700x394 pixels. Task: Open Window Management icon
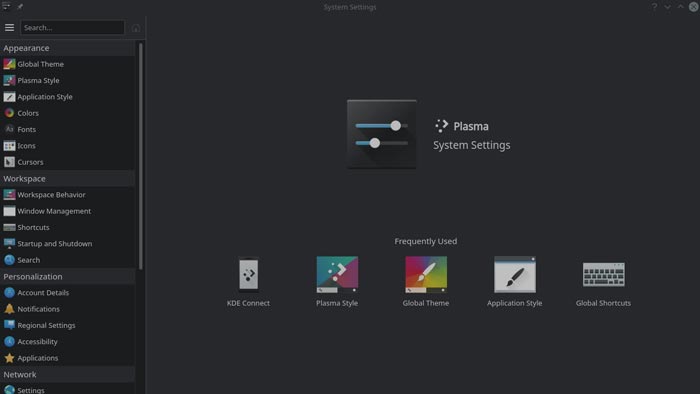click(x=9, y=211)
